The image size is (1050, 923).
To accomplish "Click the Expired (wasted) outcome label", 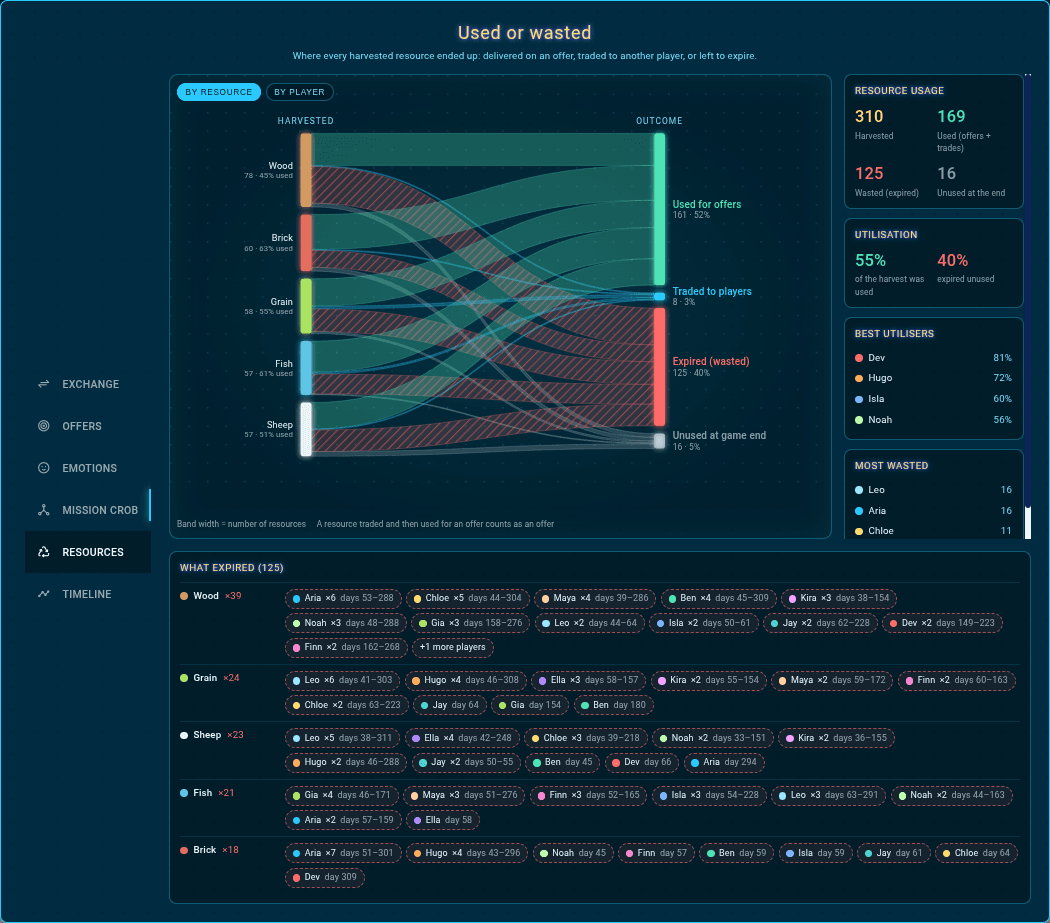I will pos(710,361).
